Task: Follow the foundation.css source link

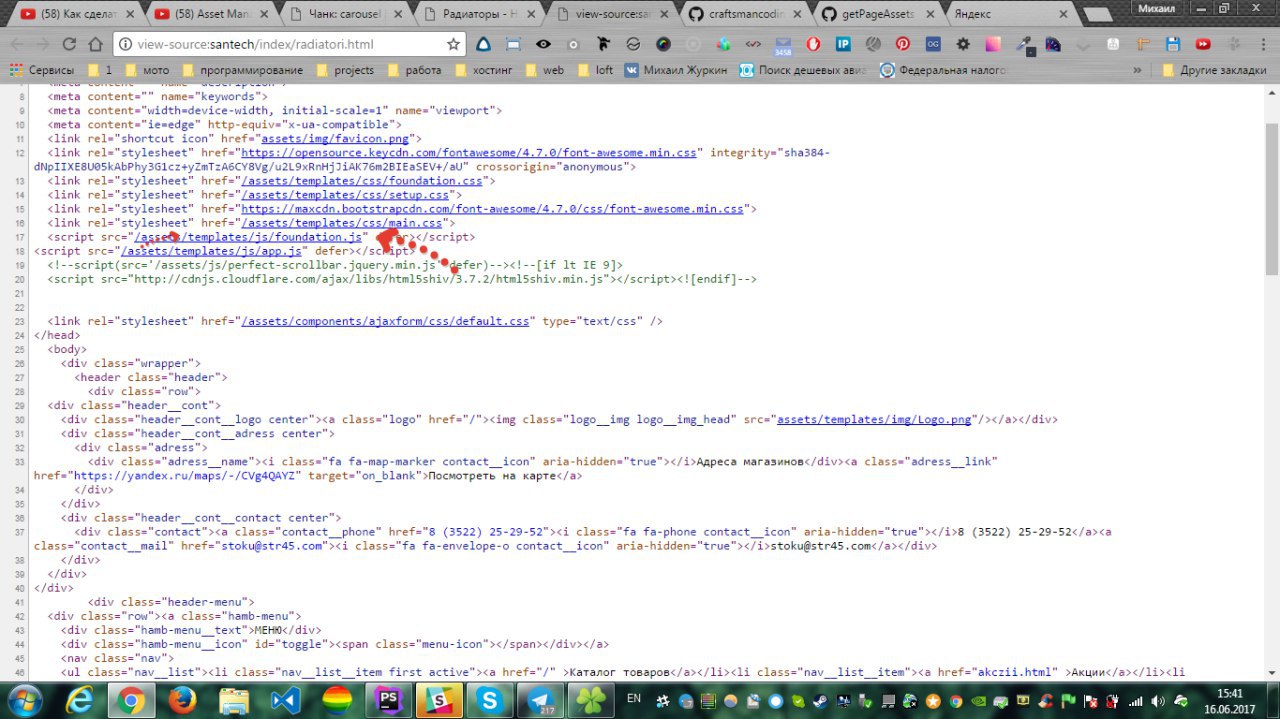Action: click(361, 181)
